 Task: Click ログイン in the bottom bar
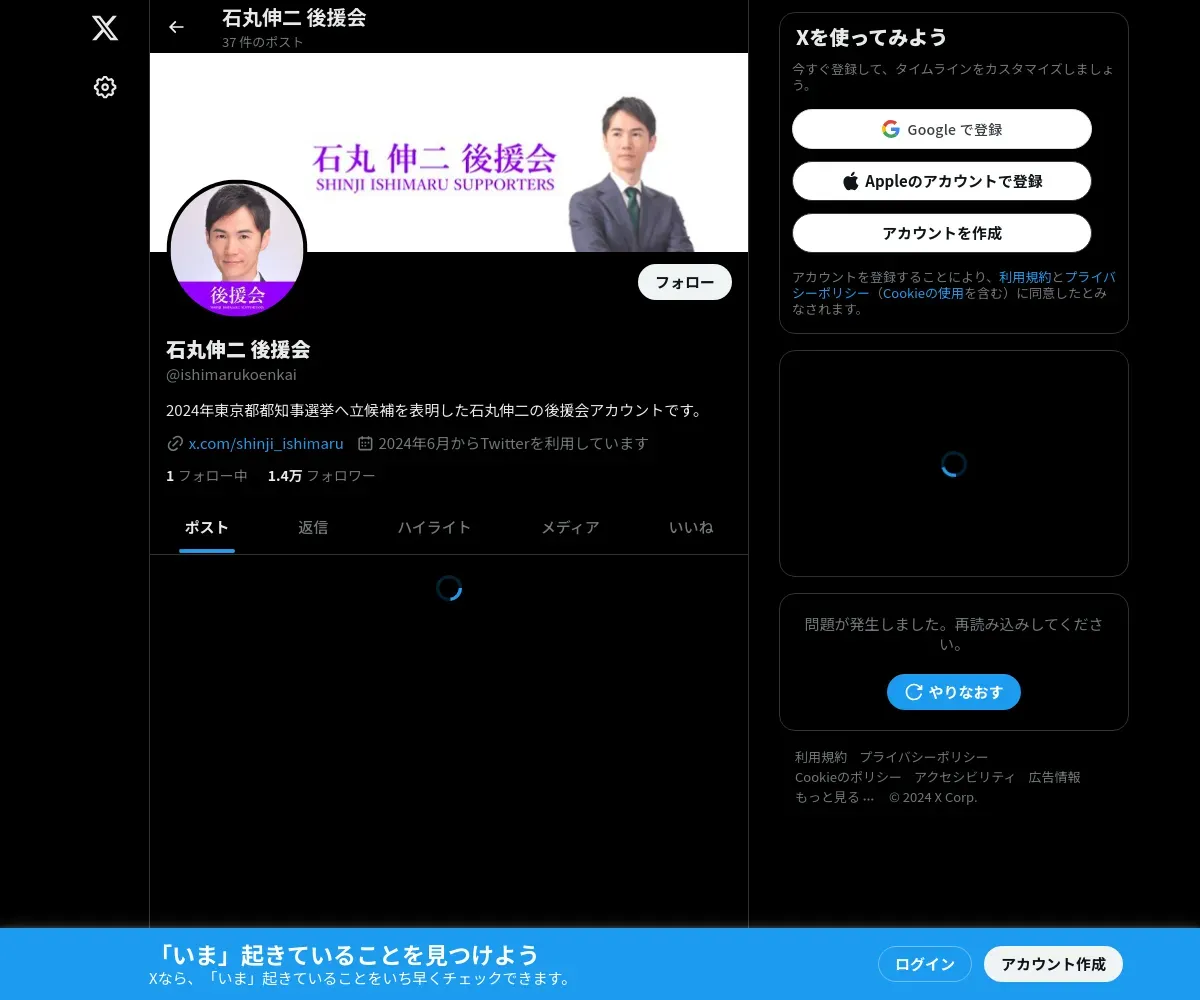tap(925, 964)
